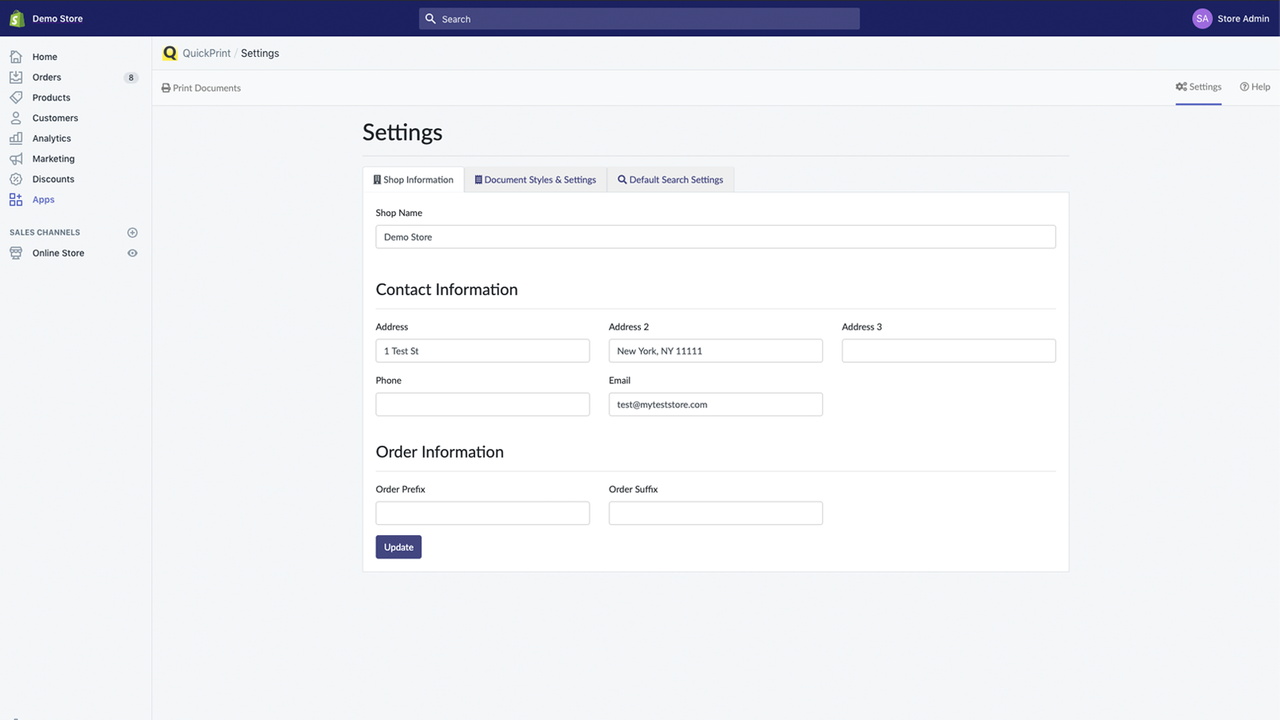
Task: Select the Default Search Settings tab
Action: [670, 179]
